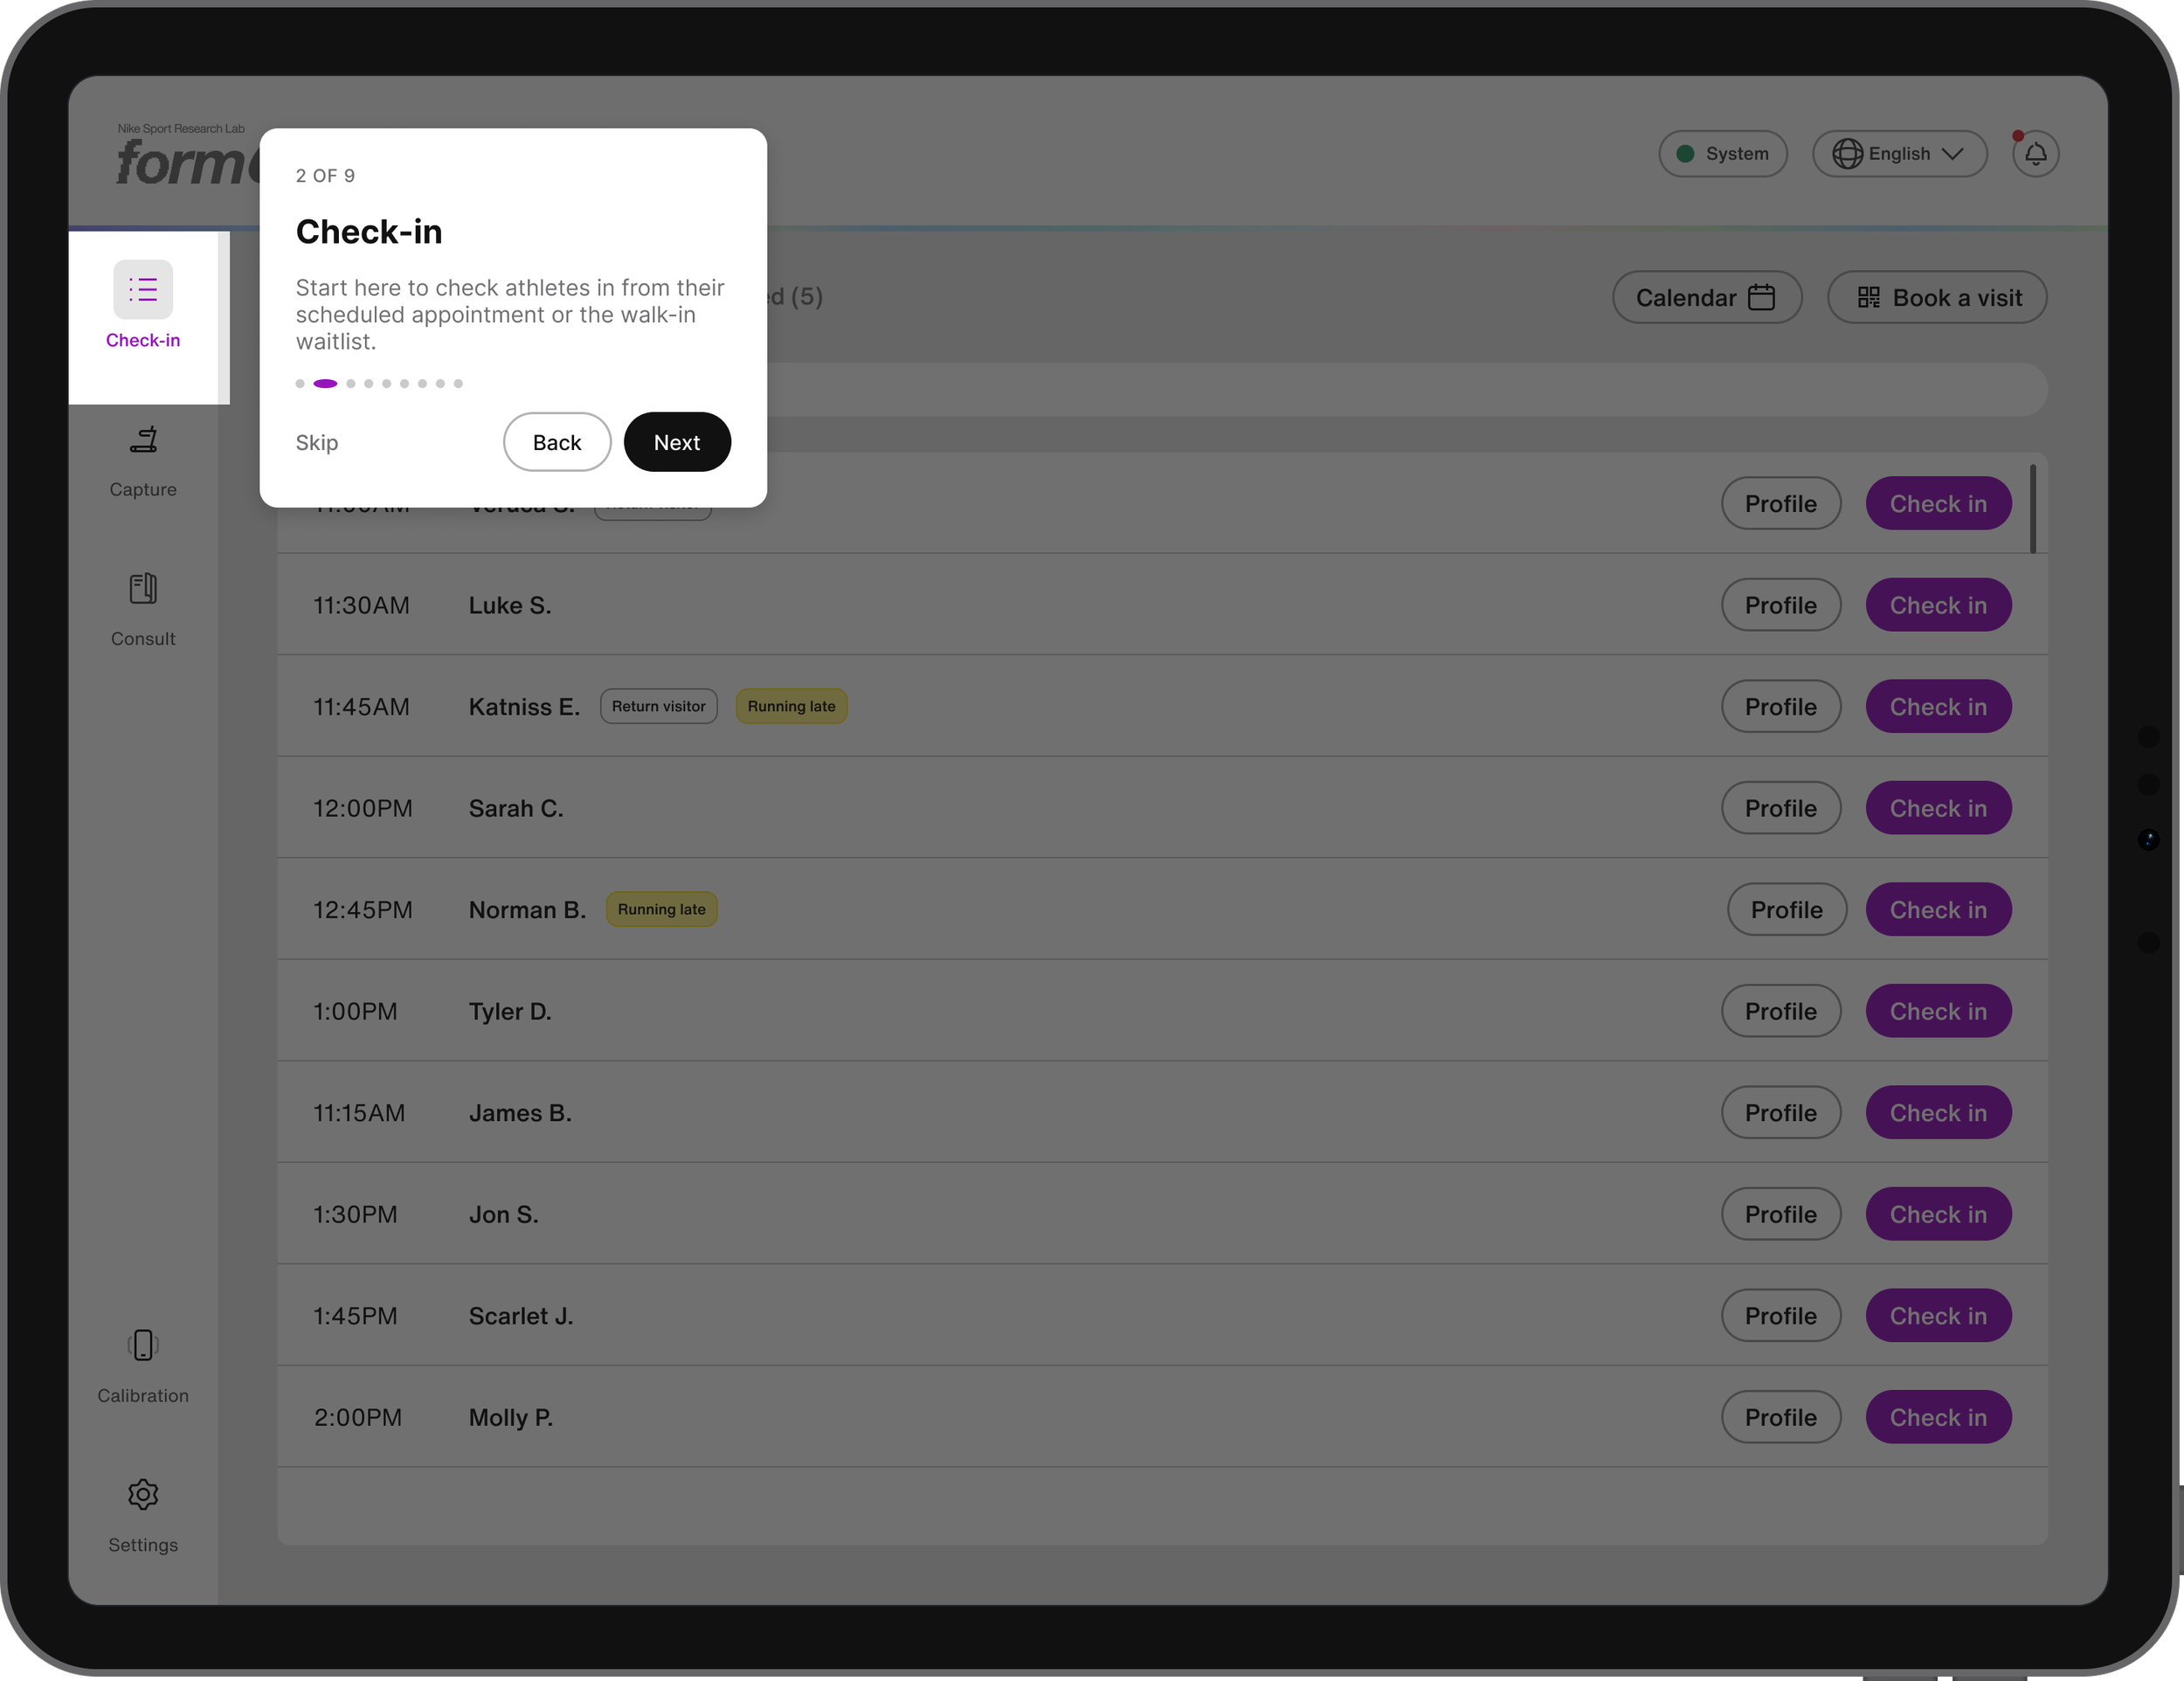This screenshot has height=1681, width=2184.
Task: Click Katniss E. Running late tag
Action: (x=791, y=706)
